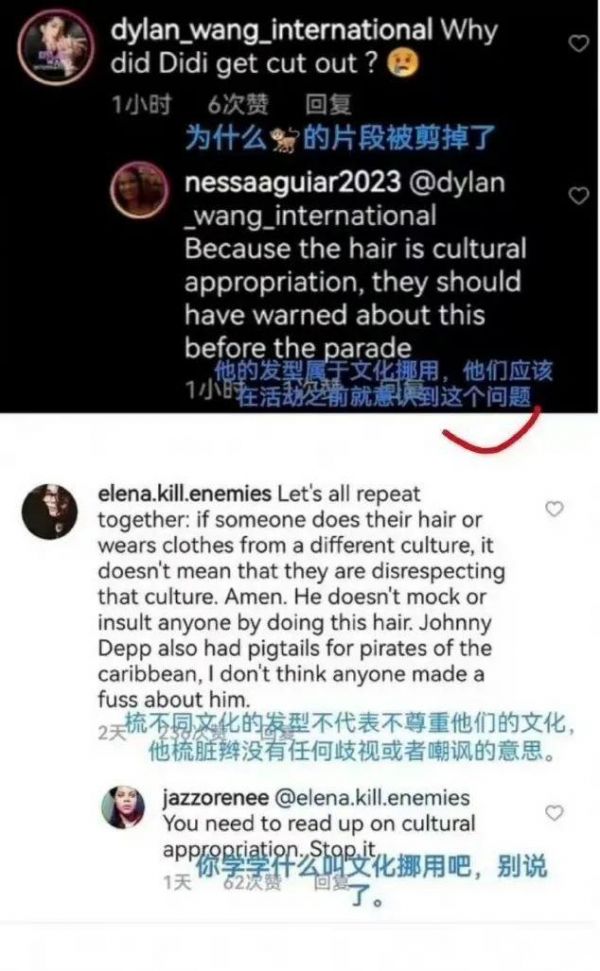The image size is (600, 971).
Task: Open dylan_wang_international's profile picture
Action: (x=56, y=46)
